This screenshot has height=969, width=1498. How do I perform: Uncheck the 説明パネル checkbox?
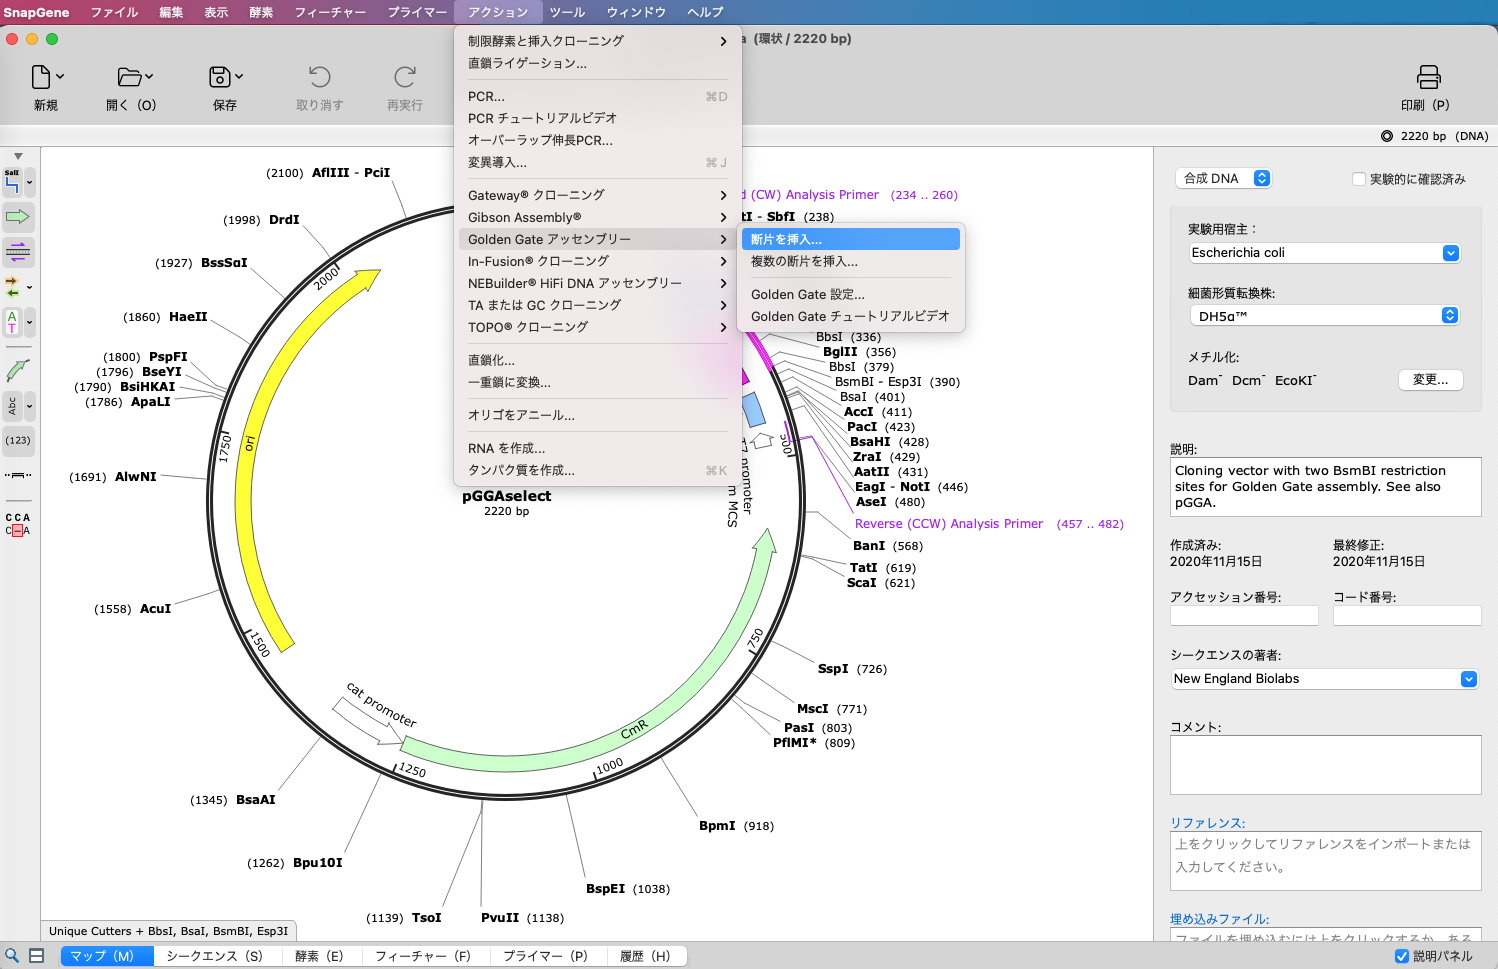1401,956
